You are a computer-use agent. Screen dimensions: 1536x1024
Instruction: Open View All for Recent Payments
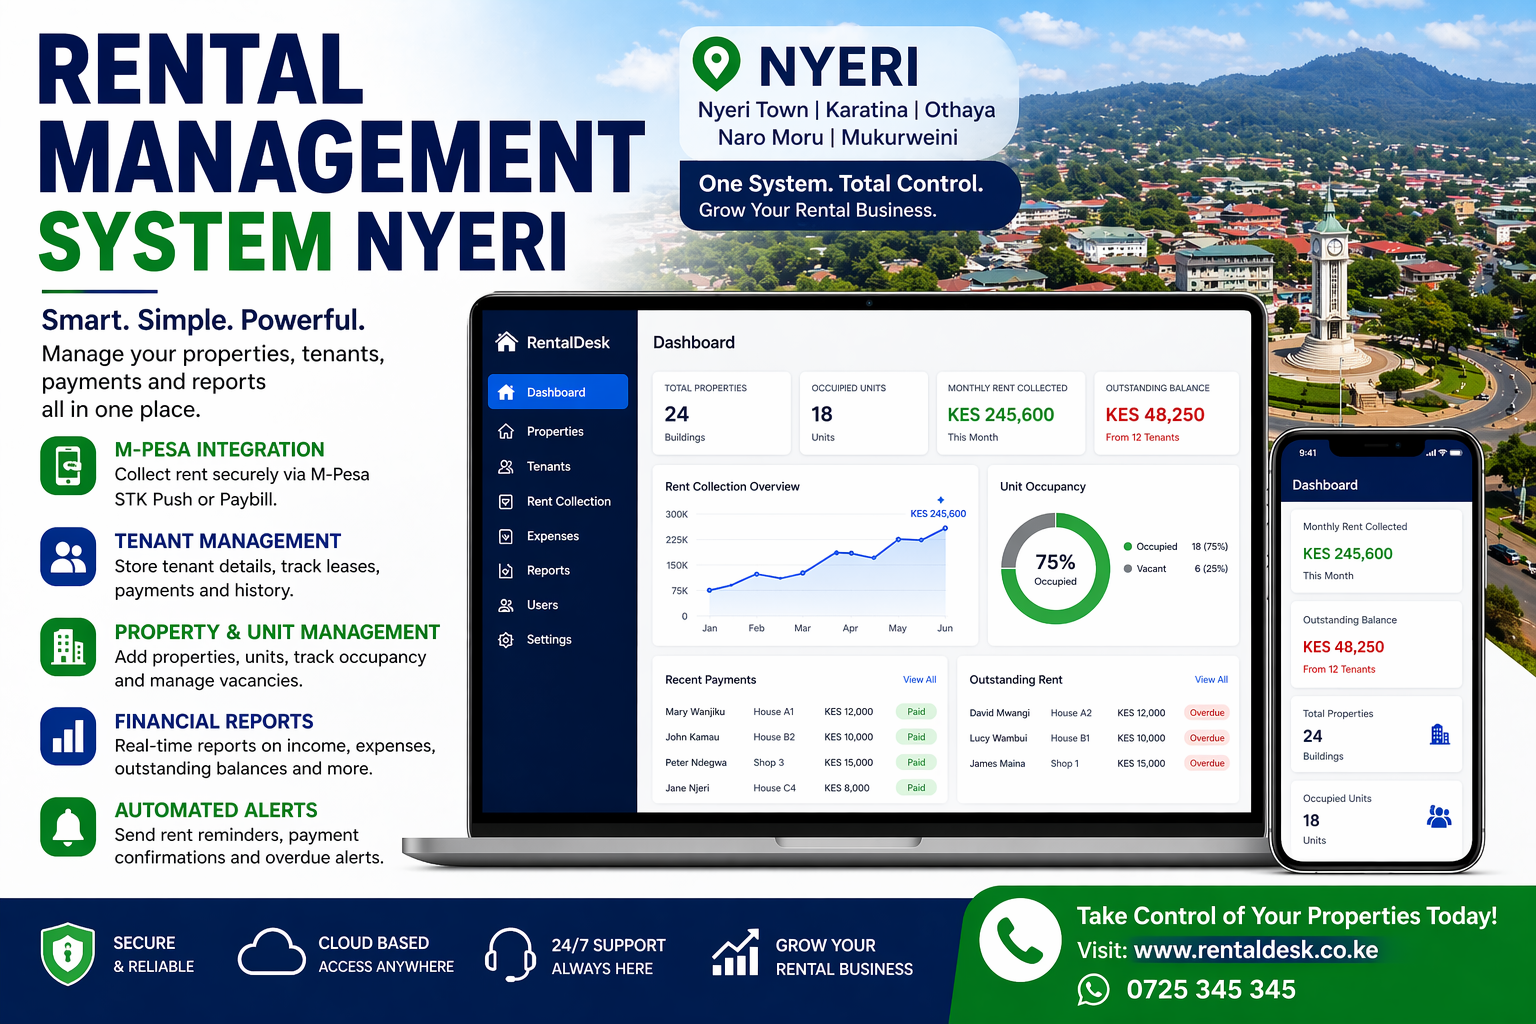pos(919,679)
